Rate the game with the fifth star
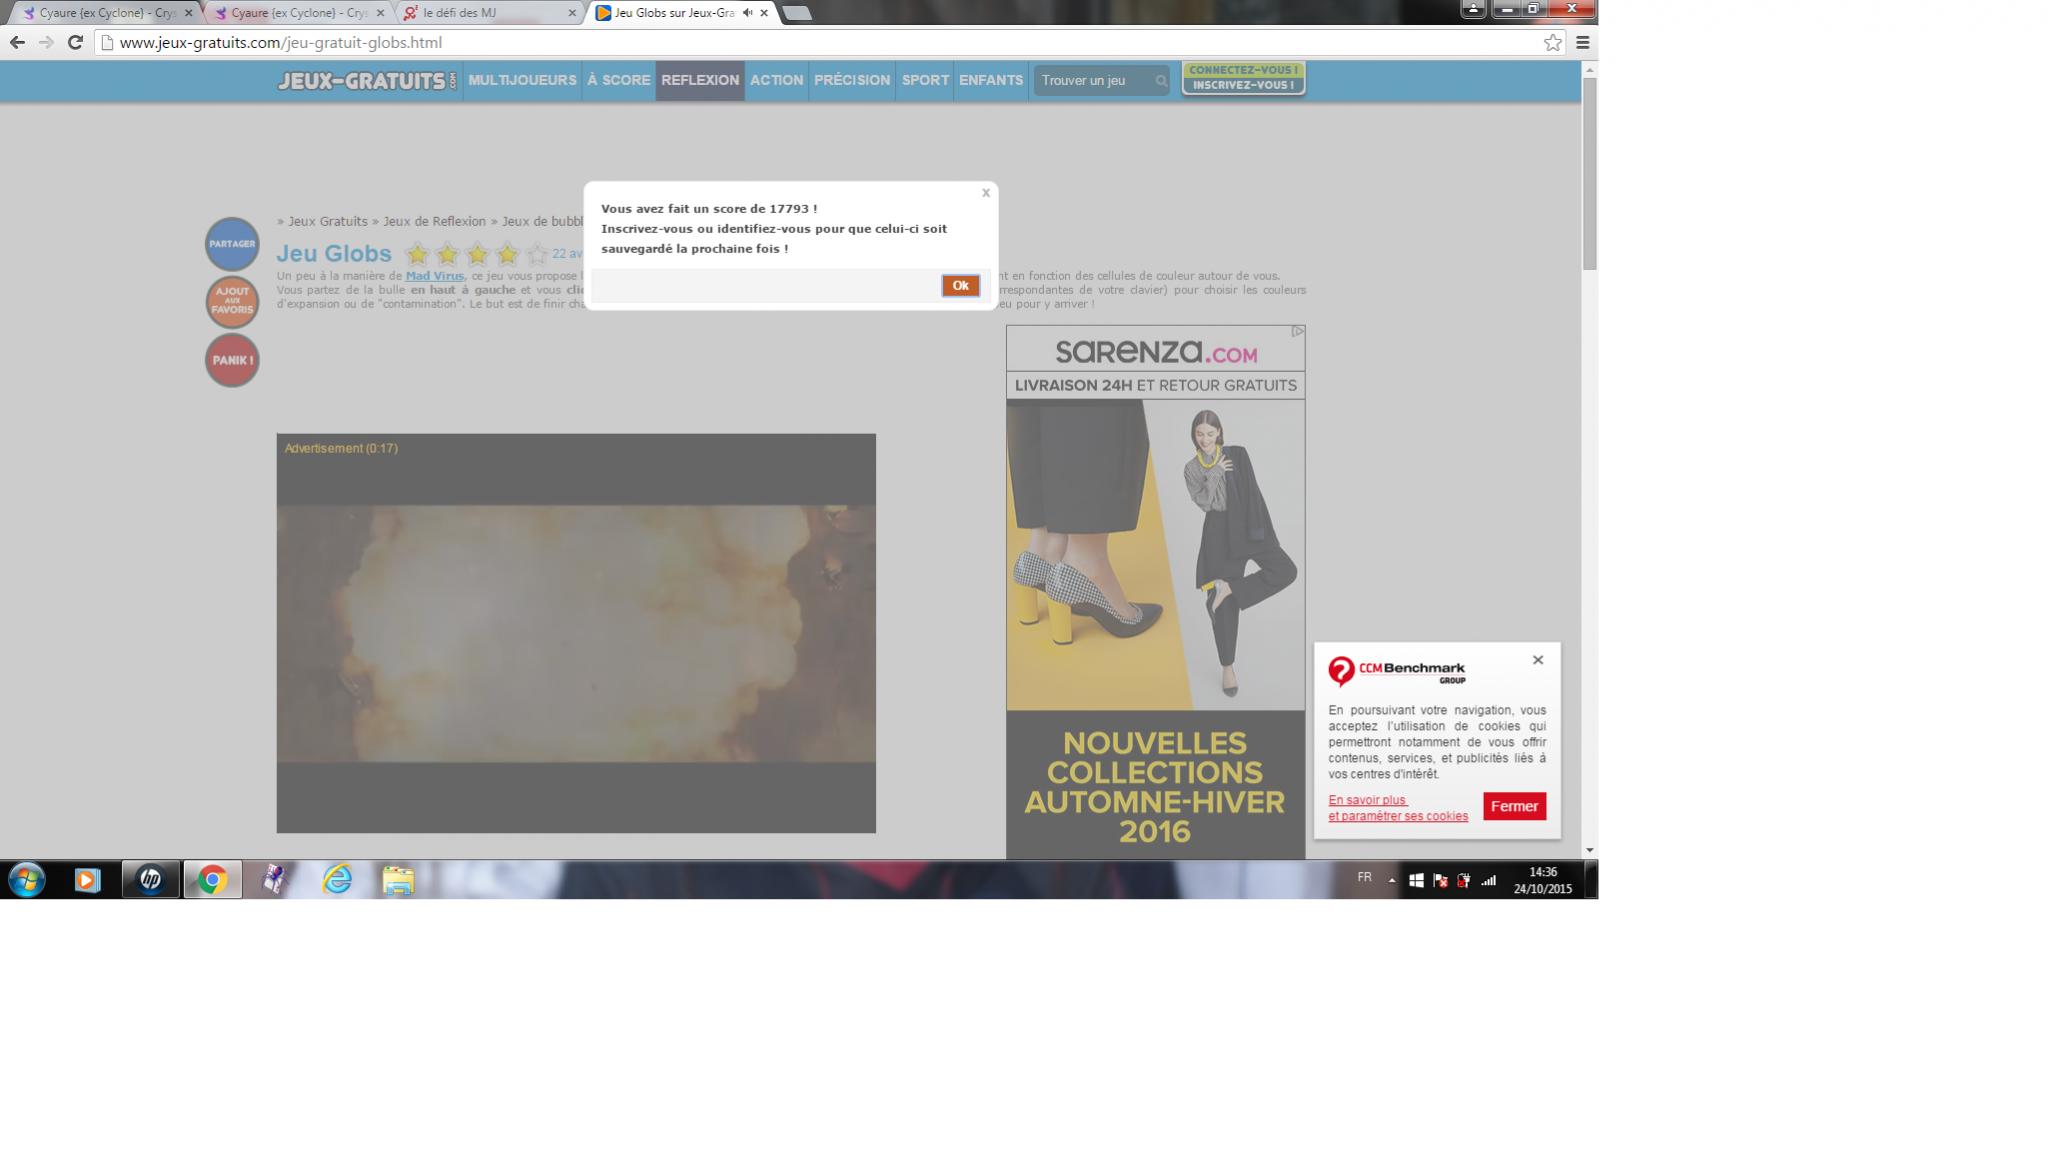The height and width of the screenshot is (1163, 2048). [x=537, y=254]
